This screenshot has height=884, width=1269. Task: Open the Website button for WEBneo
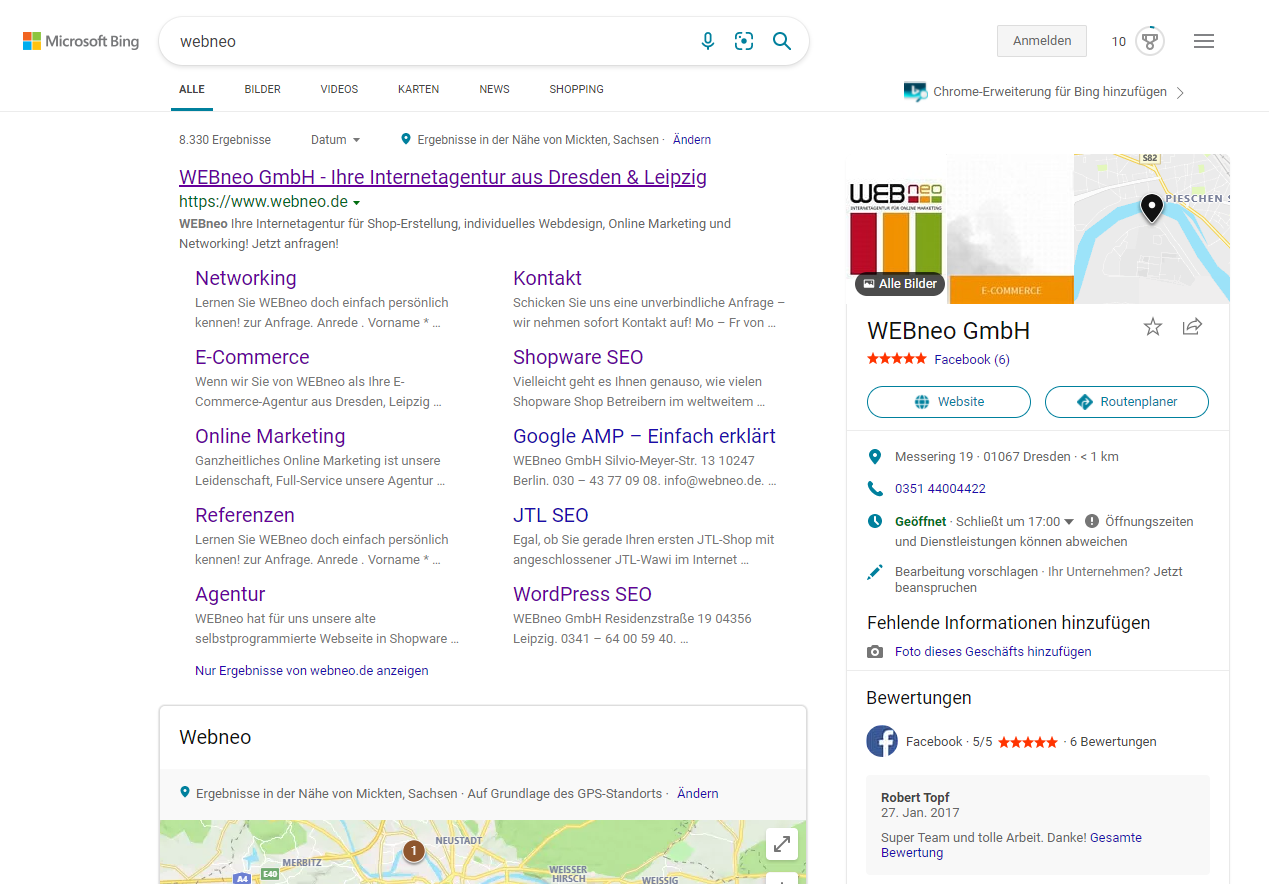(x=949, y=402)
